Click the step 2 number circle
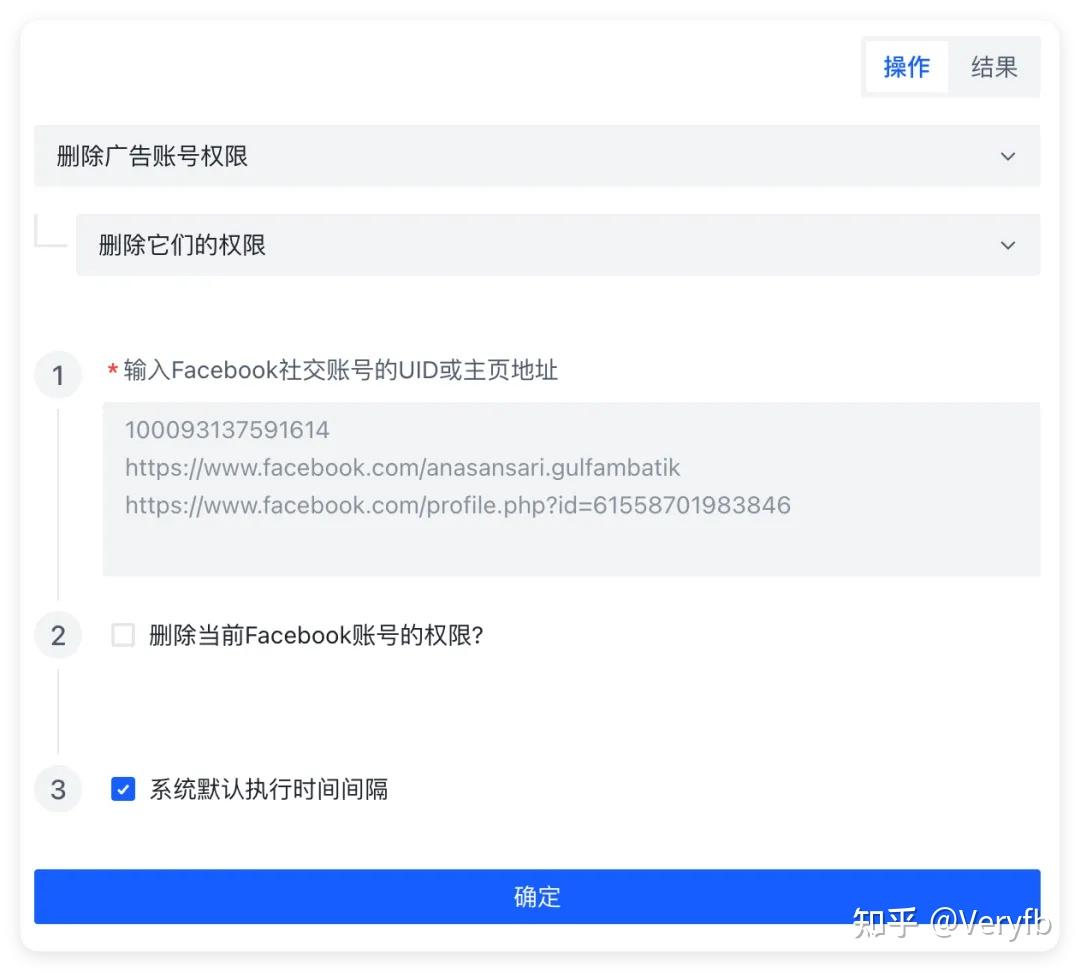This screenshot has width=1080, height=972. (x=57, y=635)
